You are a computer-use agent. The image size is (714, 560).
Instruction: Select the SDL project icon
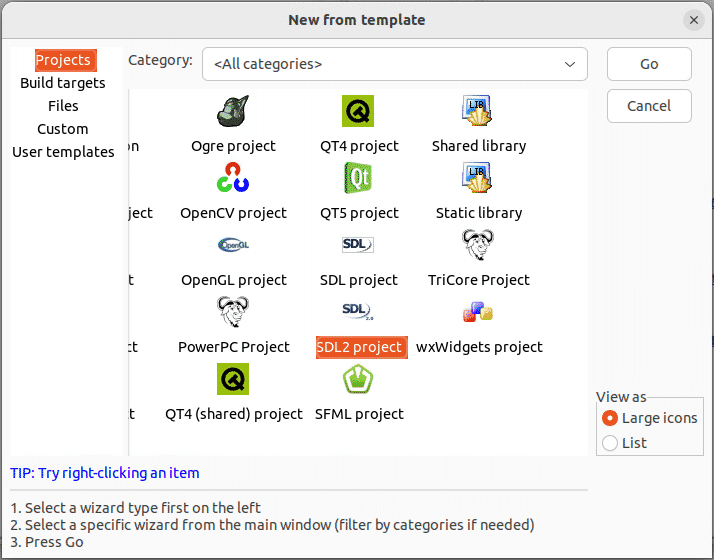[358, 245]
